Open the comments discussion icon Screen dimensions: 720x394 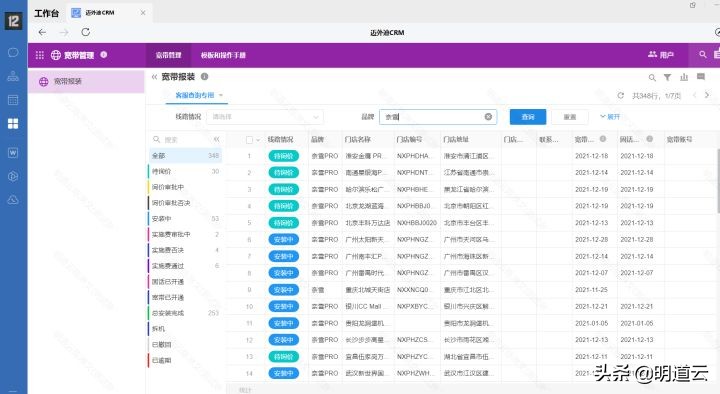point(701,77)
